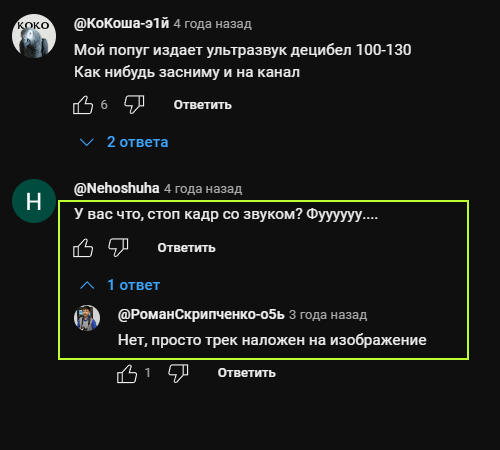Click the green 'H' avatar
This screenshot has height=450, width=500.
[x=34, y=201]
